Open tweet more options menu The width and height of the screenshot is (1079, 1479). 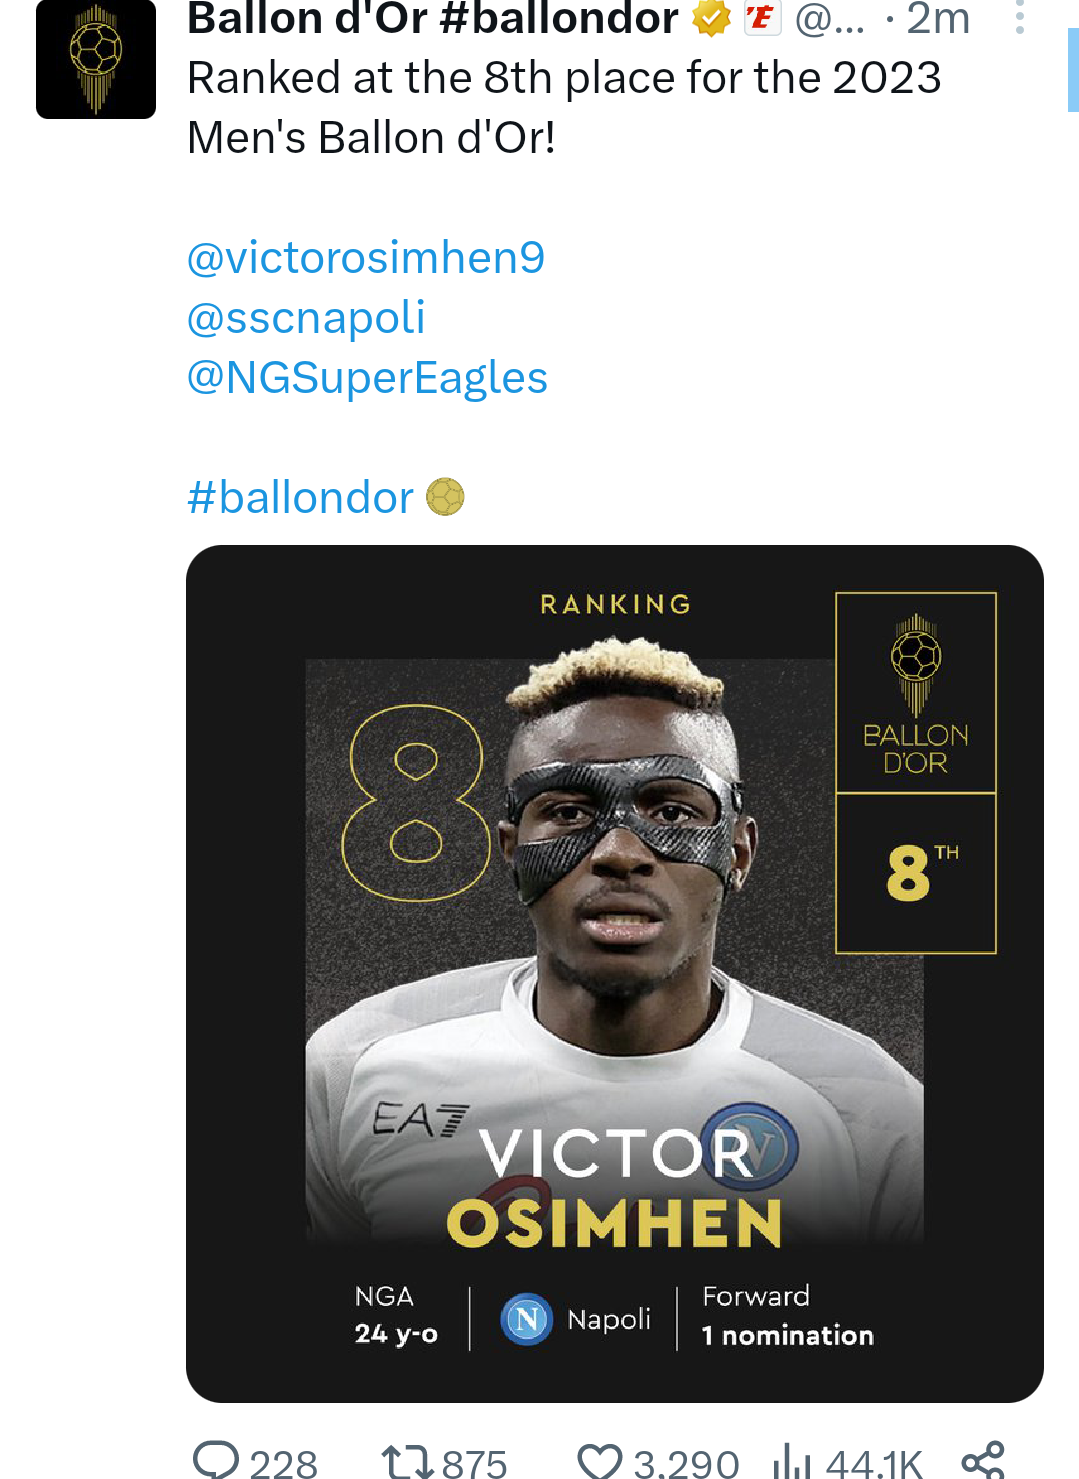pos(1019,18)
